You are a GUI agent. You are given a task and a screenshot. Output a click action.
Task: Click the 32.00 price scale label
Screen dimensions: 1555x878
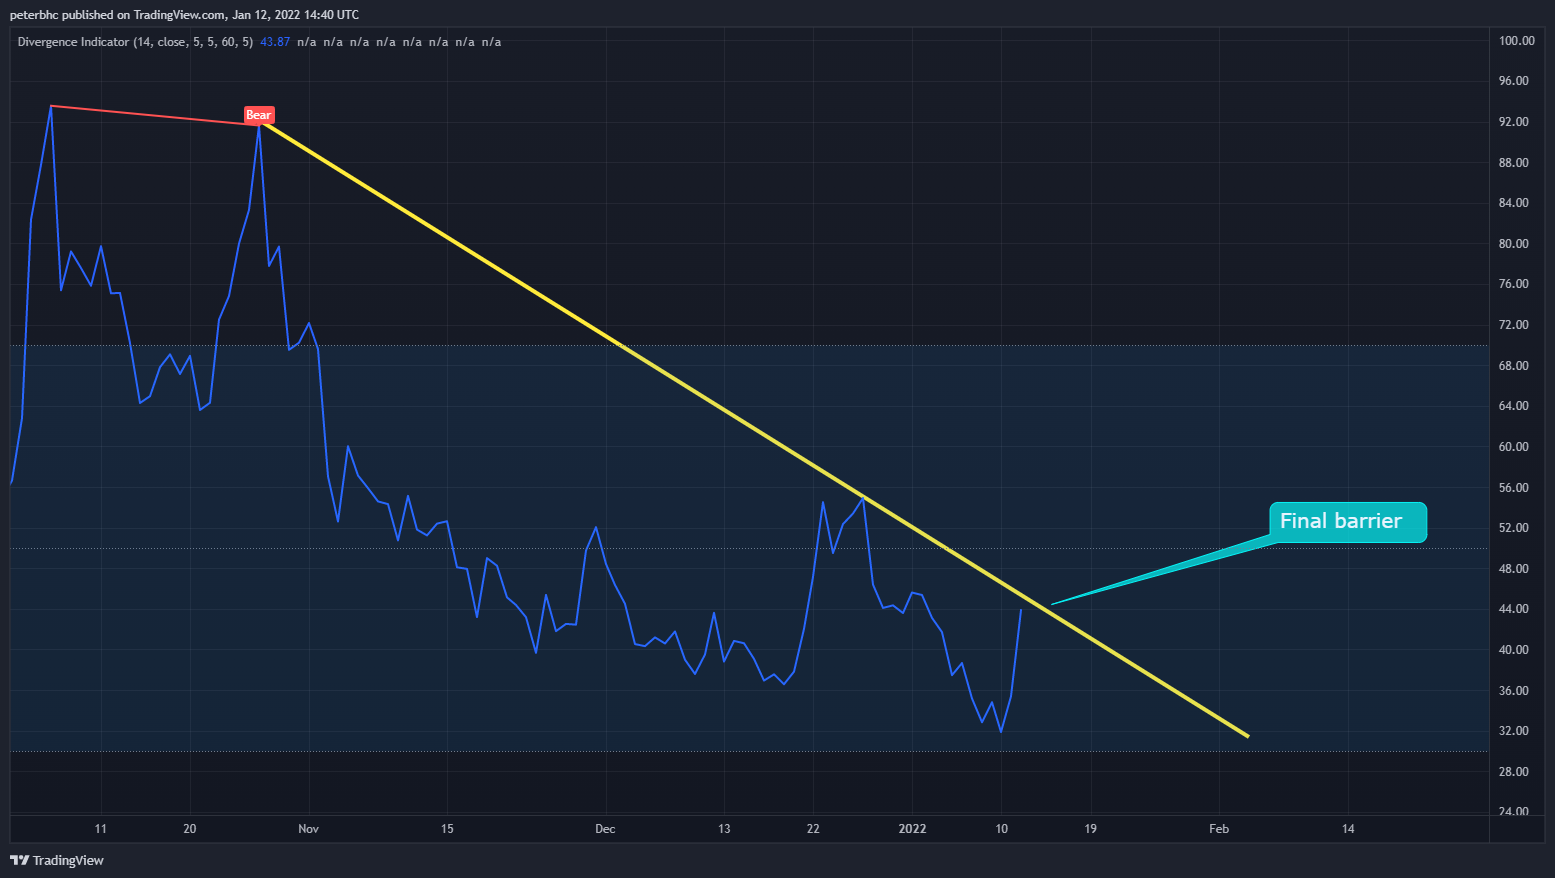click(1513, 731)
